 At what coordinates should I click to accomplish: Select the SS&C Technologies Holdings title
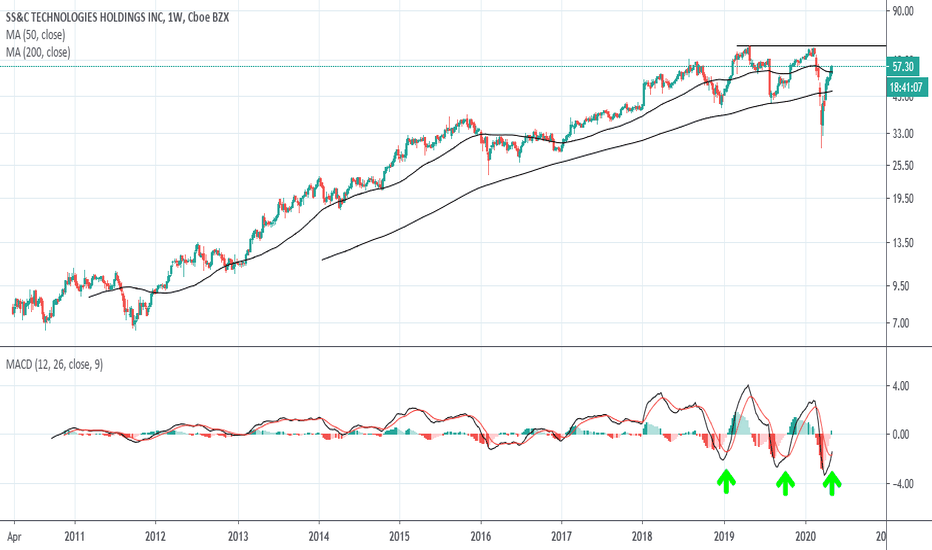[117, 17]
